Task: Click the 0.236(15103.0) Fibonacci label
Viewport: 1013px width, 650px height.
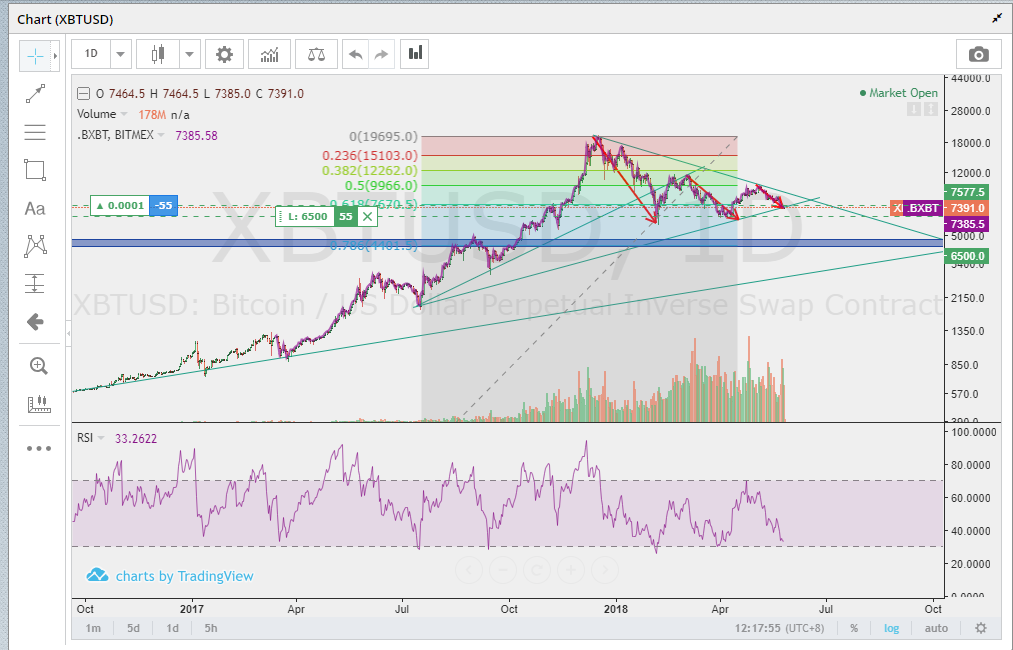Action: [370, 156]
